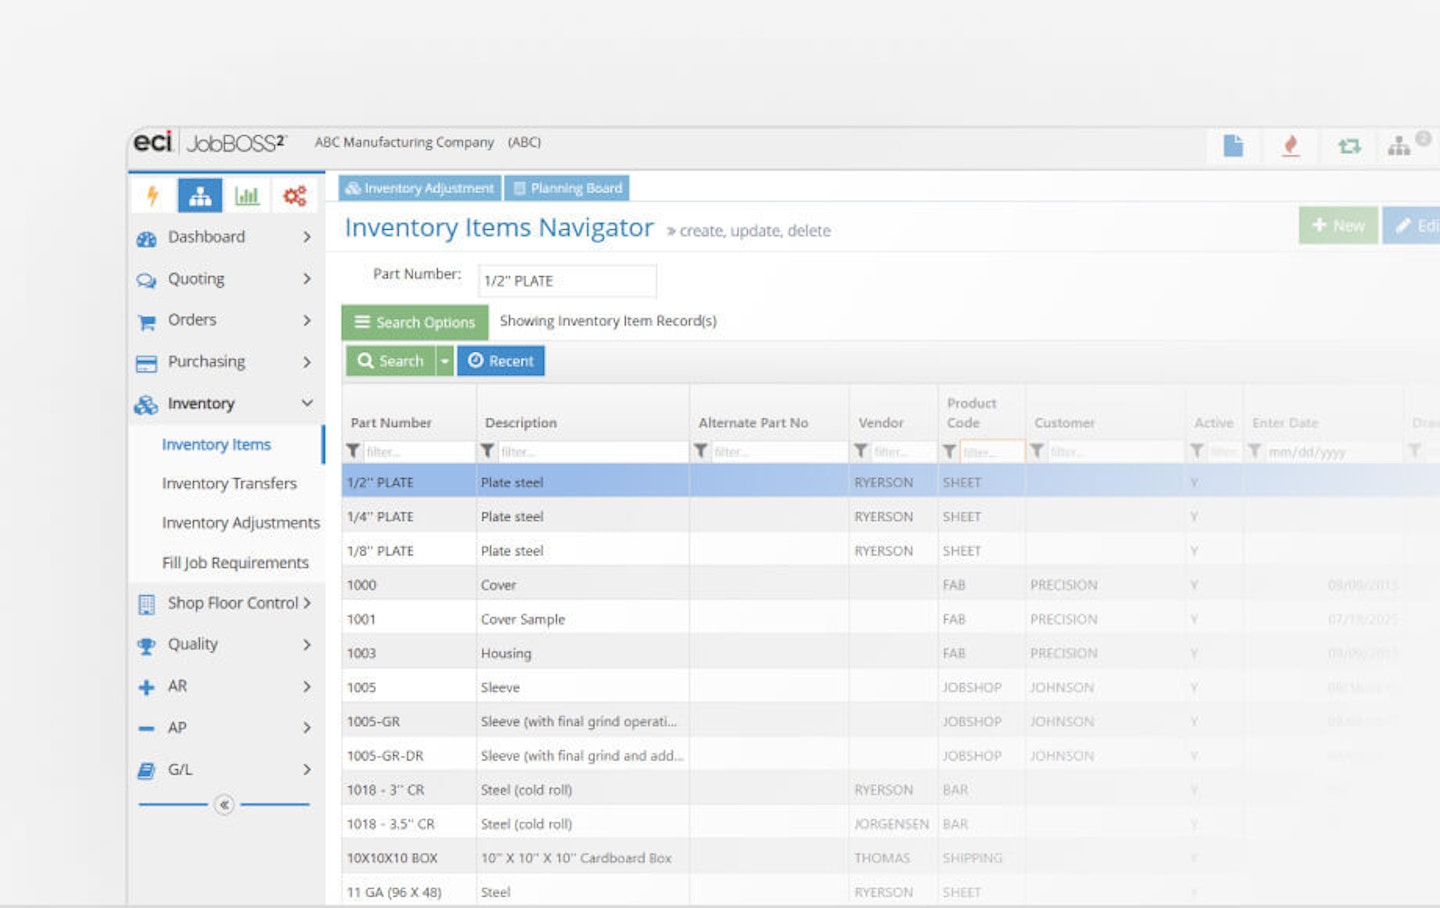
Task: Click the refresh arrows icon in header
Action: pyautogui.click(x=1349, y=147)
